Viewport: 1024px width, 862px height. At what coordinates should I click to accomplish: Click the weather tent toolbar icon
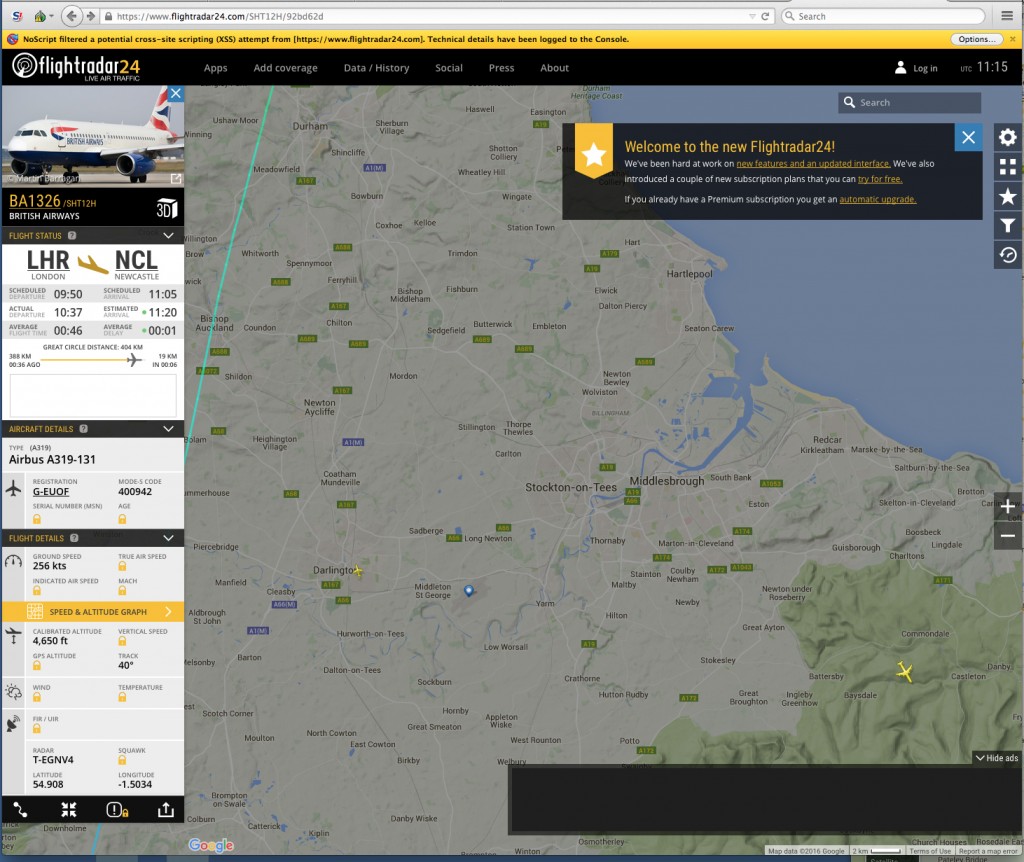(40, 16)
